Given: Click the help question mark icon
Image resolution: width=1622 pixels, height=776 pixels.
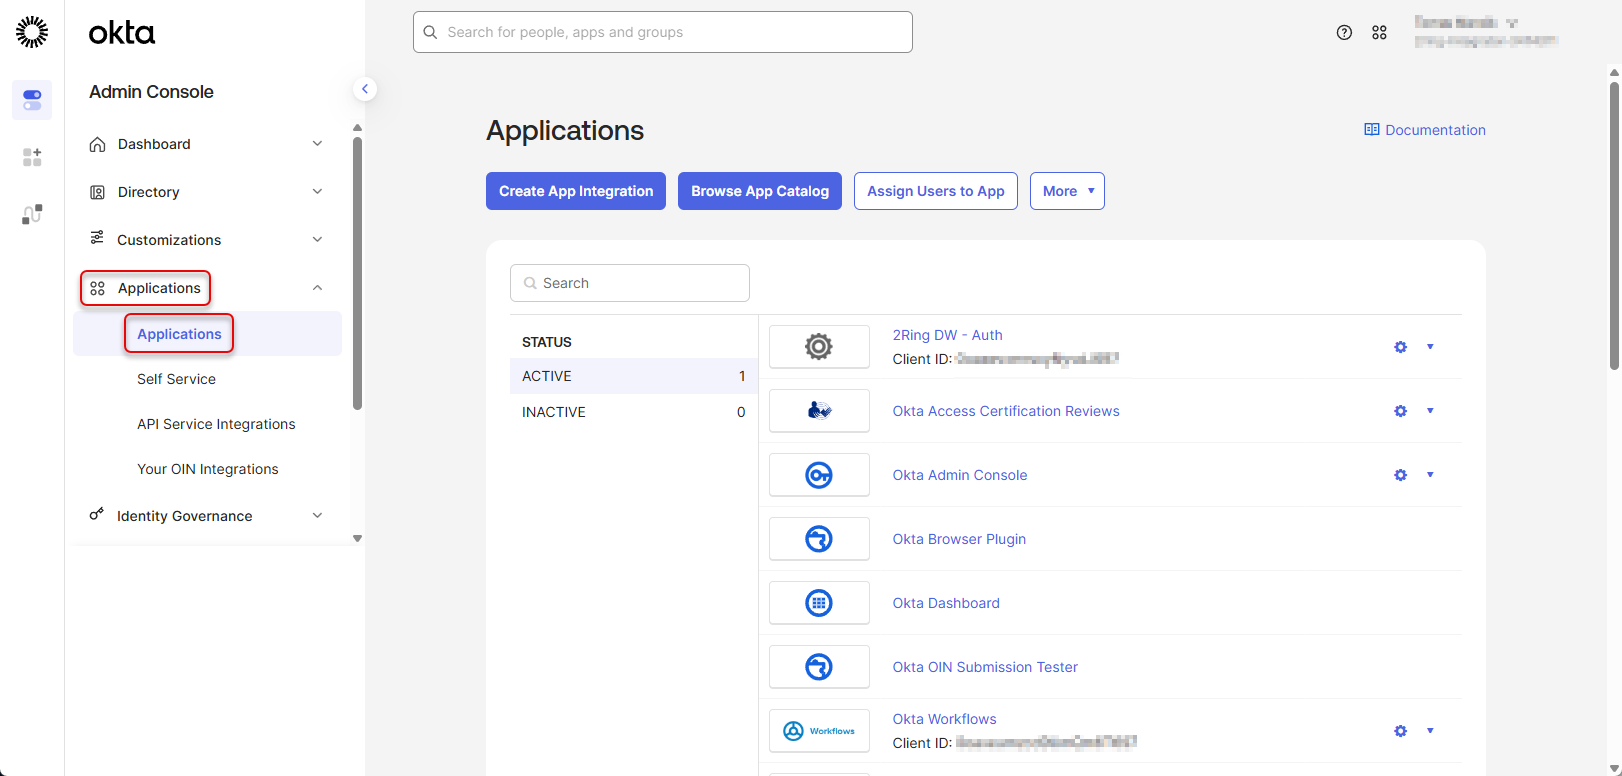Looking at the screenshot, I should 1344,33.
